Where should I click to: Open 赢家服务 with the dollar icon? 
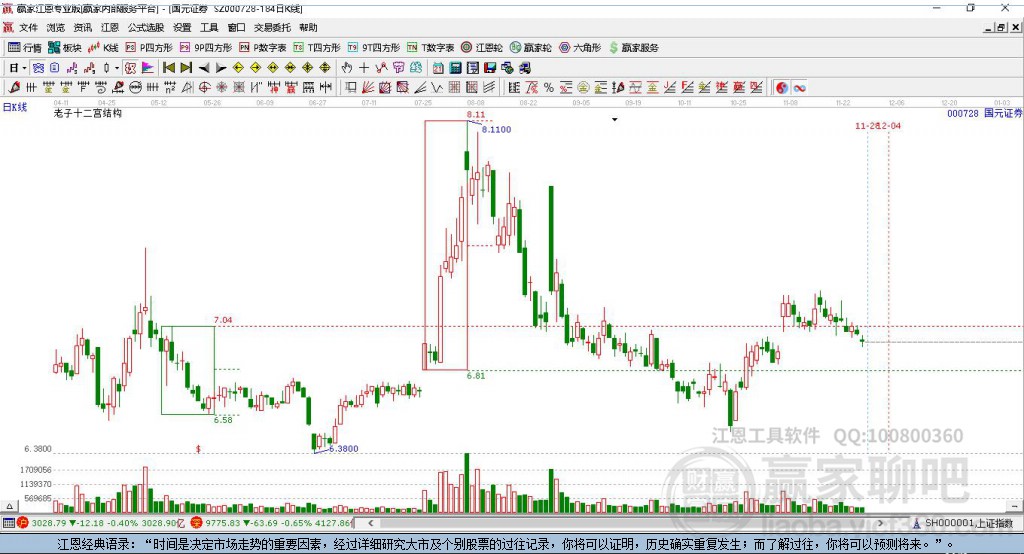(x=633, y=48)
